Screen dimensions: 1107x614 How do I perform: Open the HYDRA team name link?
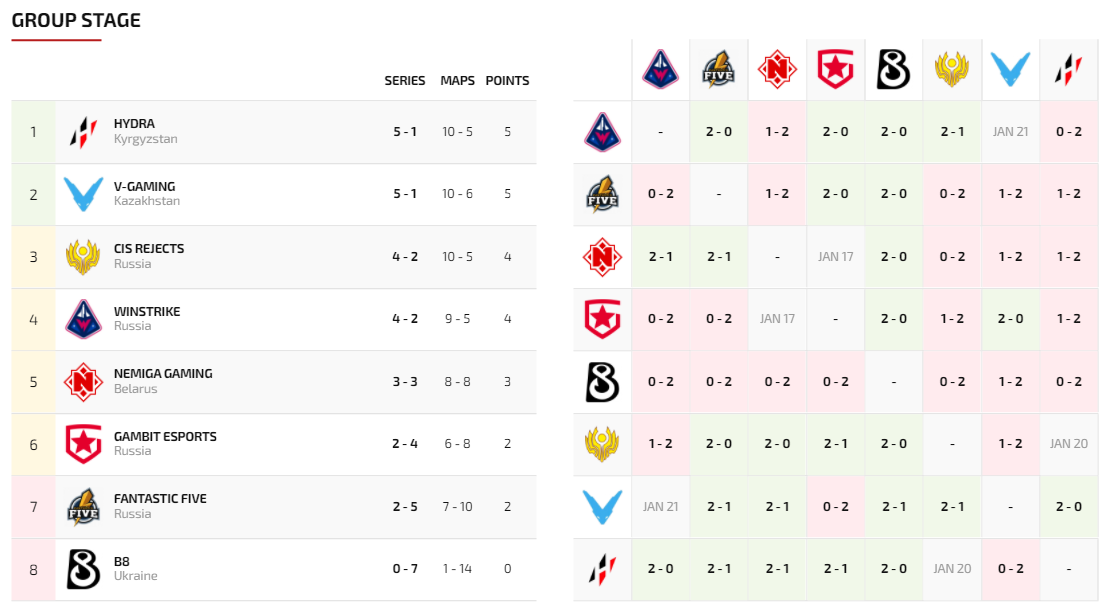coord(134,124)
